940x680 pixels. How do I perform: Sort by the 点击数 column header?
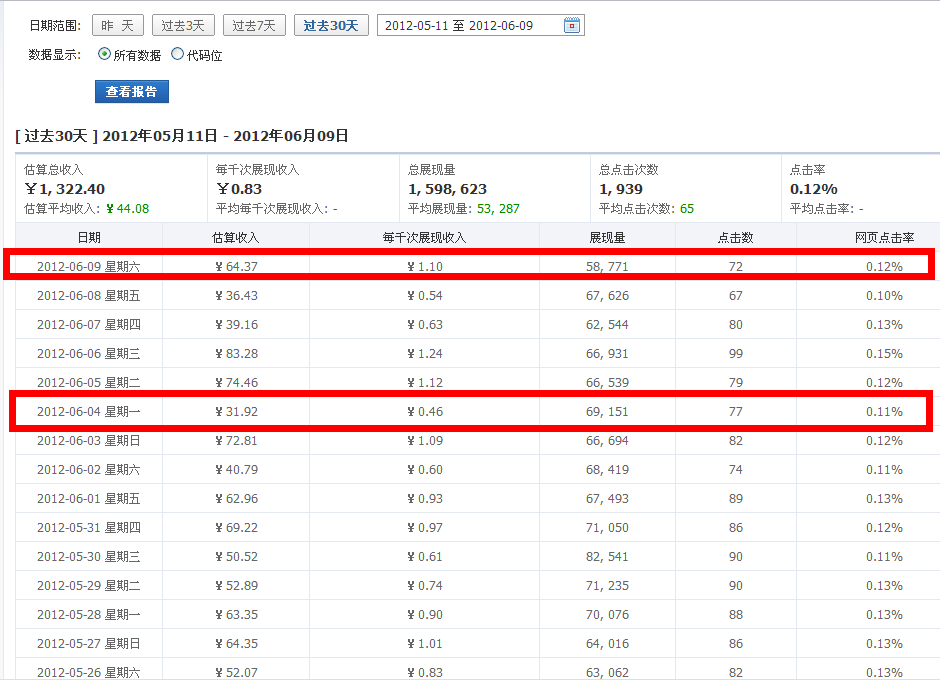click(736, 237)
